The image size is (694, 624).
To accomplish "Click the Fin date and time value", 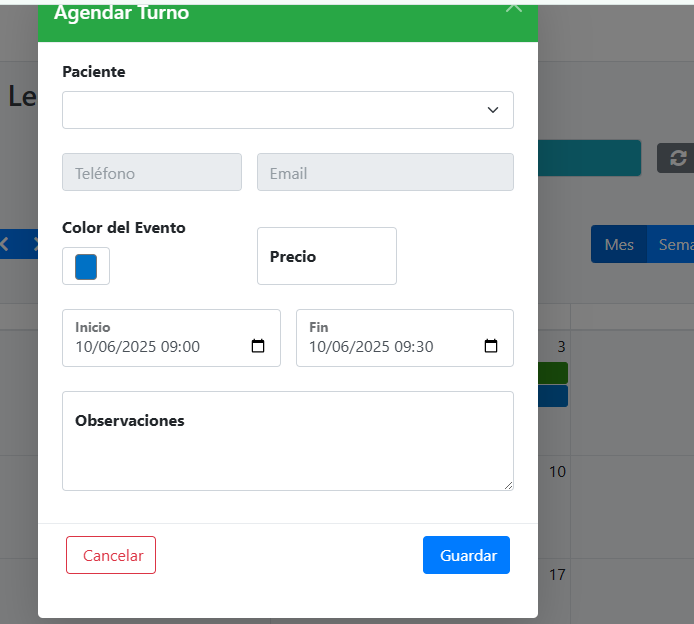I will click(x=371, y=347).
